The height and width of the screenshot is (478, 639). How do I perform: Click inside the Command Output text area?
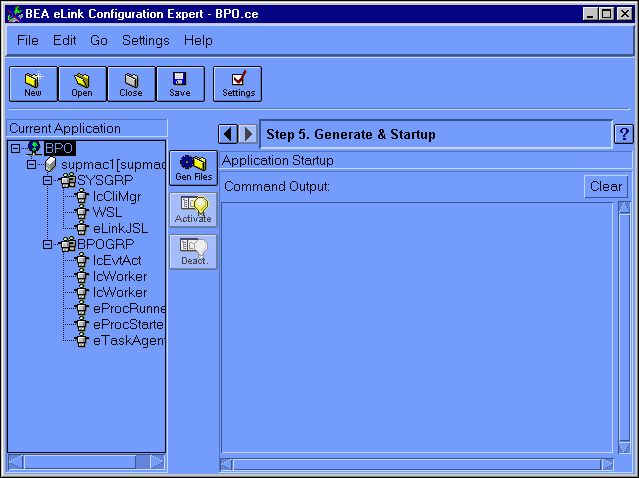coord(417,327)
